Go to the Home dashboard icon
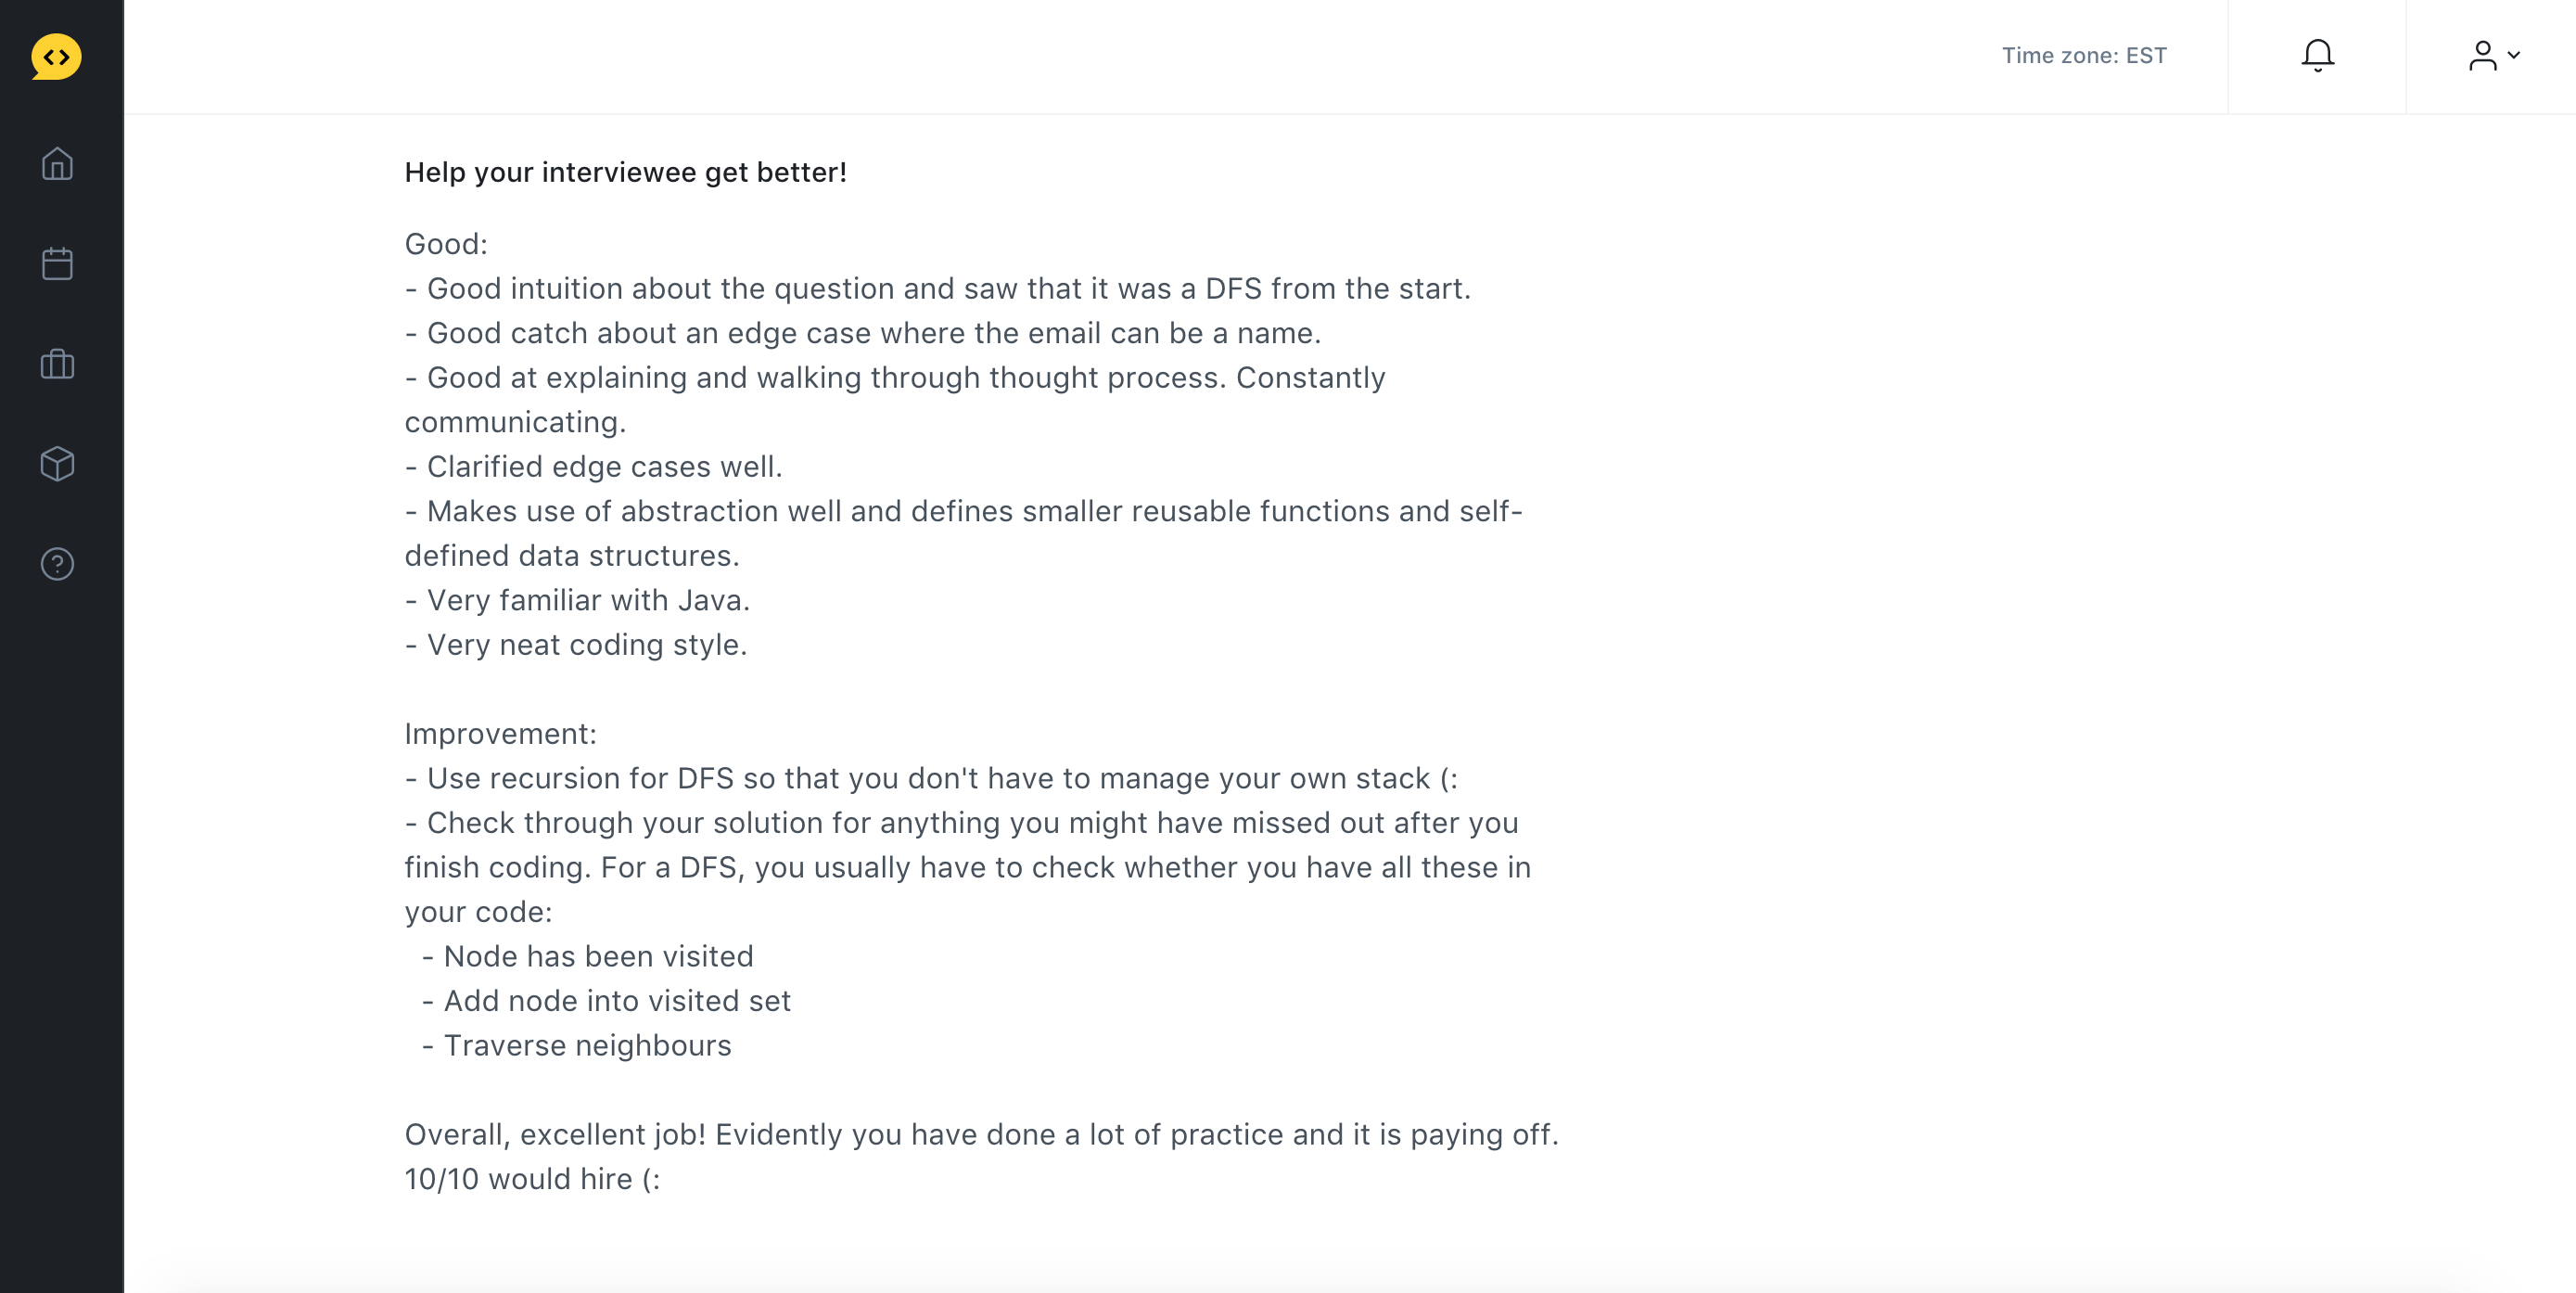Image resolution: width=2576 pixels, height=1293 pixels. 57,164
